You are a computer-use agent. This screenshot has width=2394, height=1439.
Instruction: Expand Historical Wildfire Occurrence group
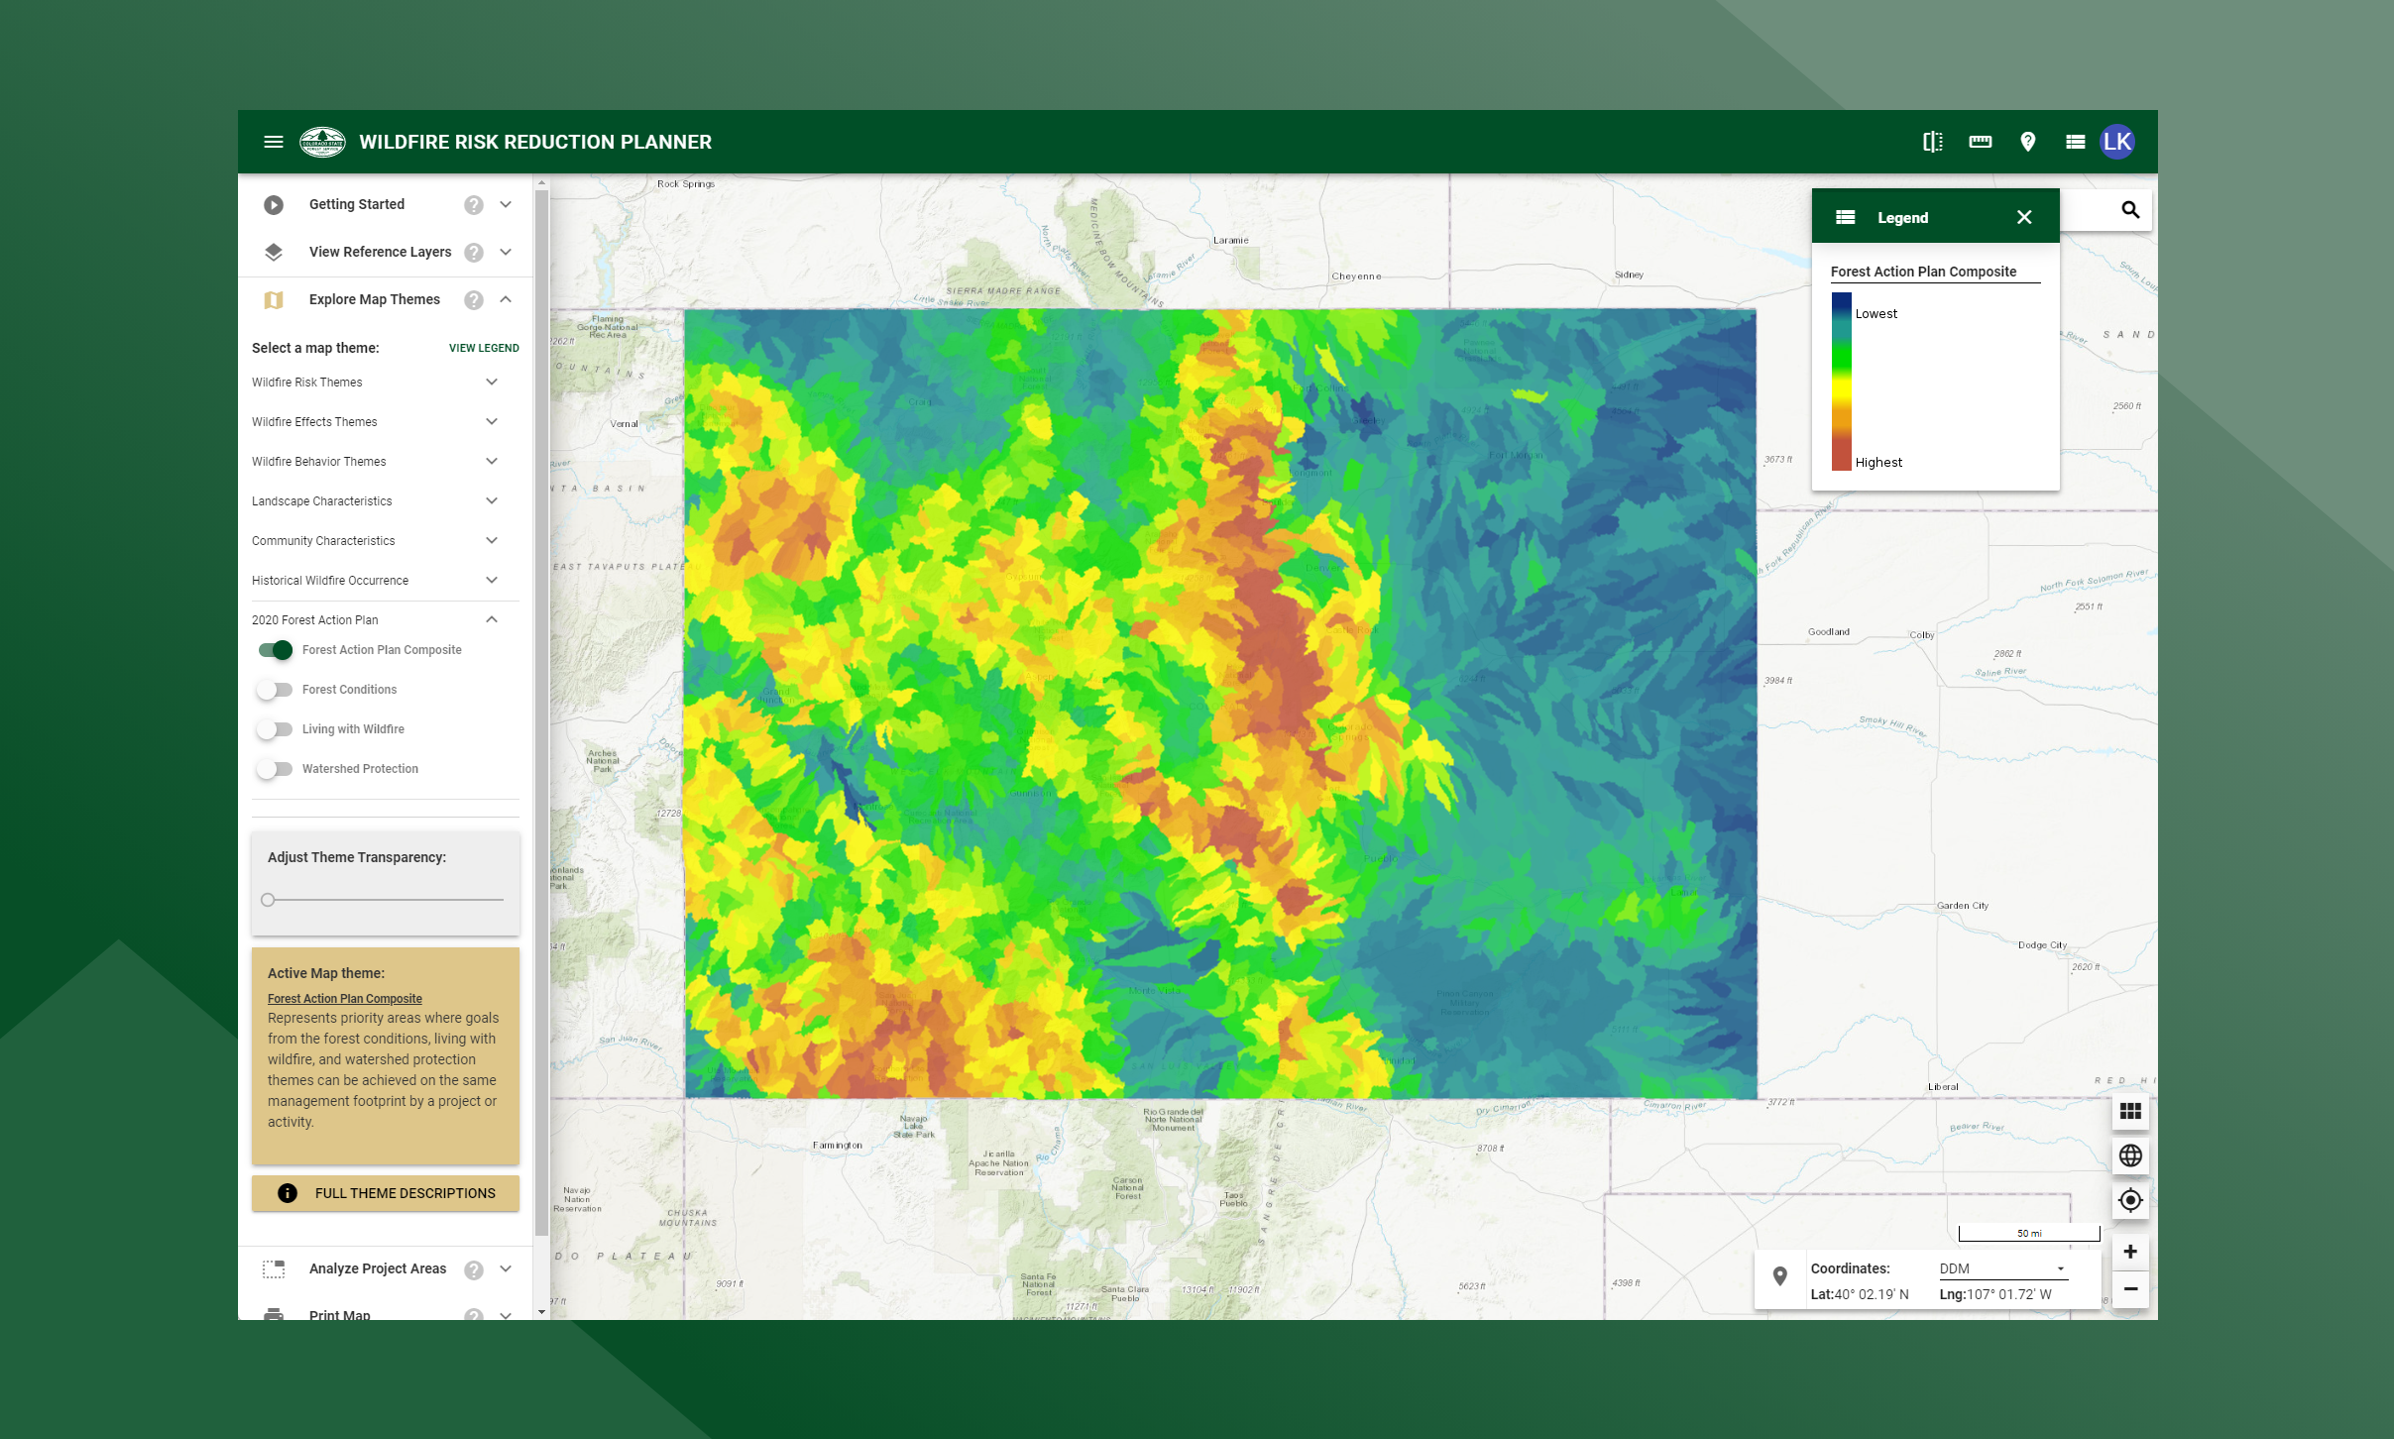(492, 580)
